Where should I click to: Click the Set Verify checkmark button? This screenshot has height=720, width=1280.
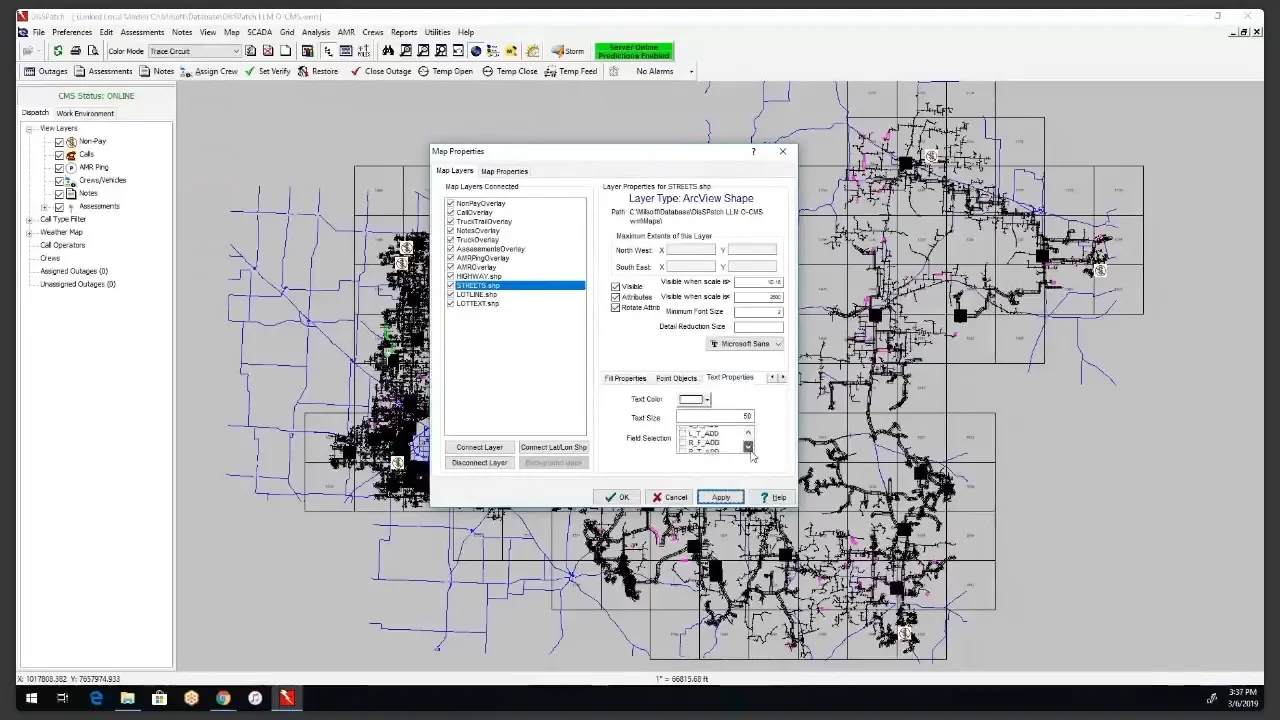268,71
